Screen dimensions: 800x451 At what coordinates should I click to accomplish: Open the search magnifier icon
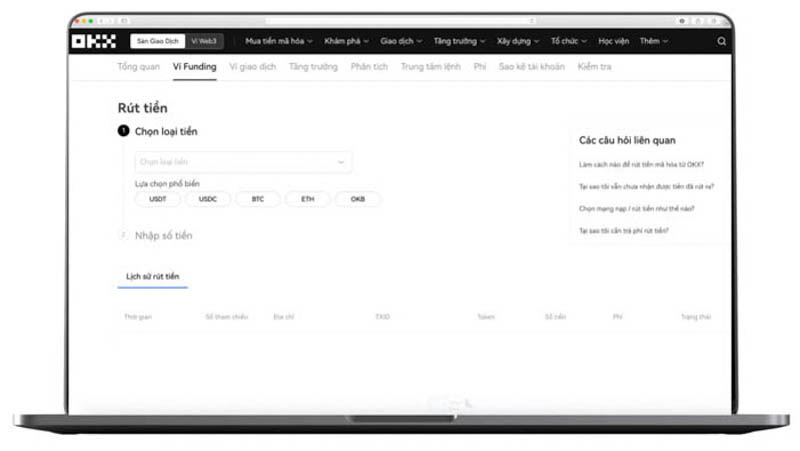[x=721, y=41]
